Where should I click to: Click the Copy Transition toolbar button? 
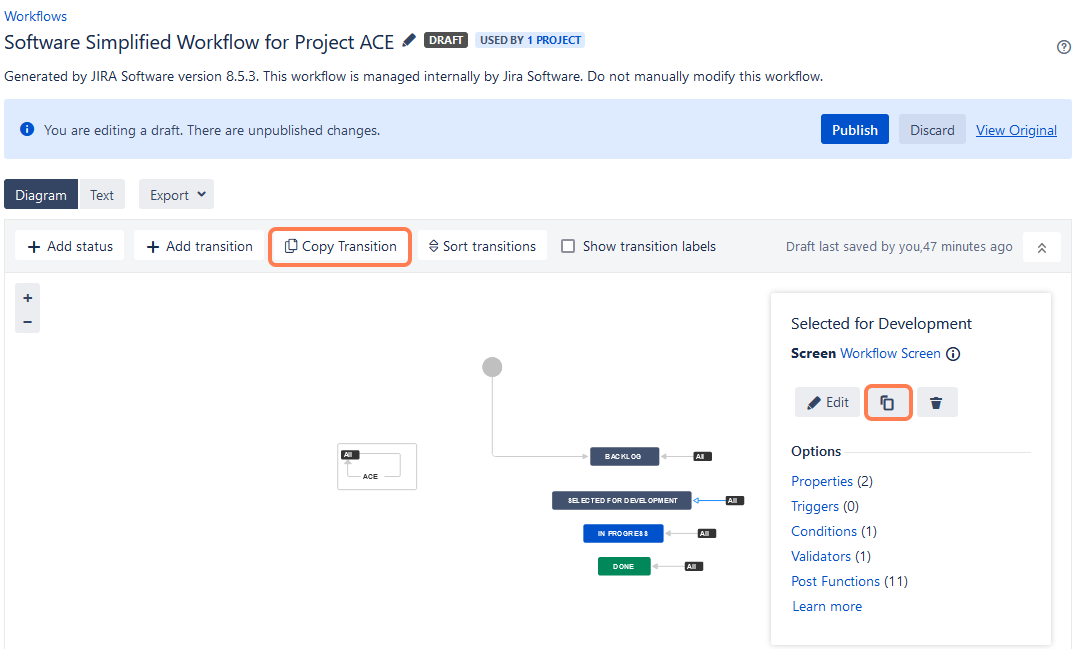click(x=340, y=246)
